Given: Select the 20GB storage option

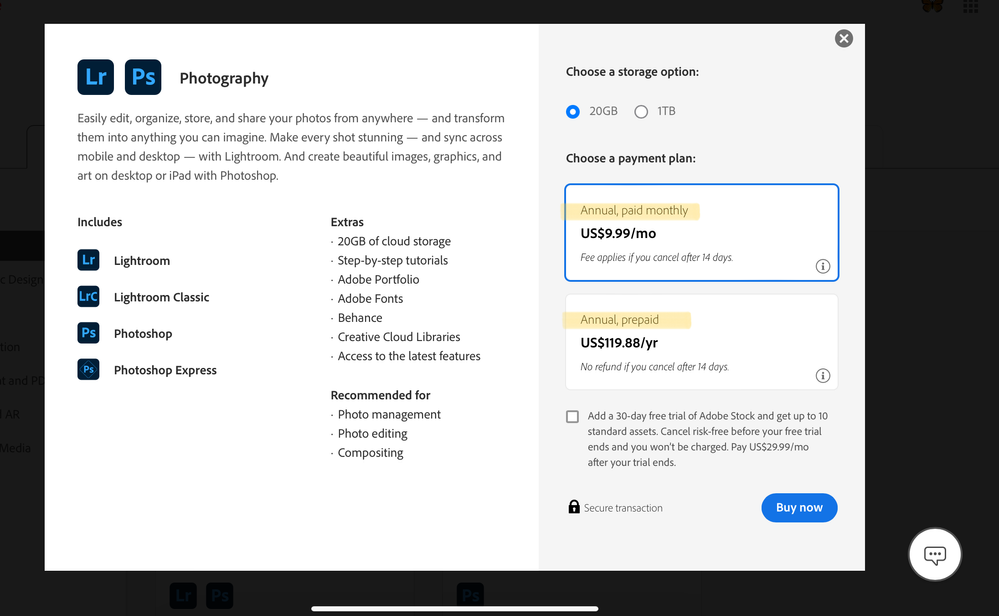Looking at the screenshot, I should 573,112.
